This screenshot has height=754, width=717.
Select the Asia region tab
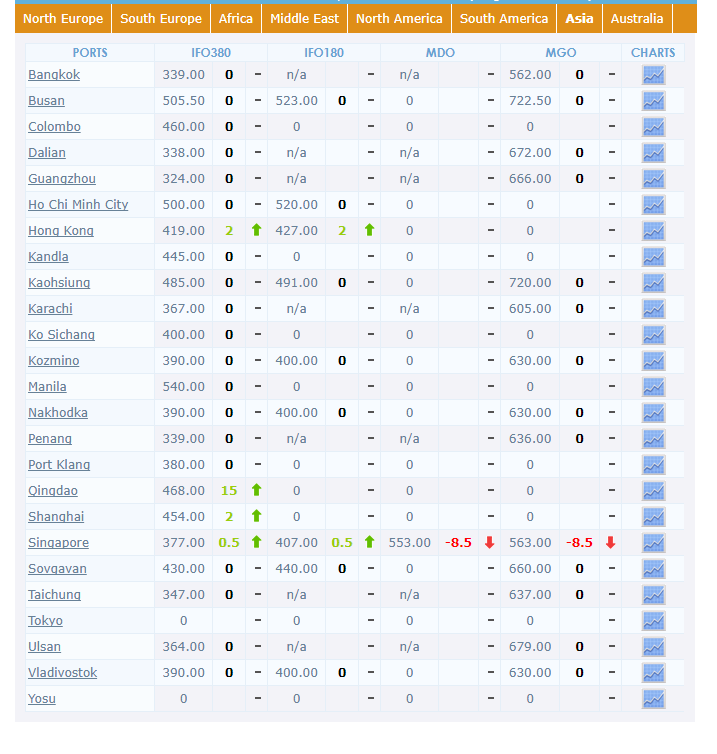(x=579, y=19)
